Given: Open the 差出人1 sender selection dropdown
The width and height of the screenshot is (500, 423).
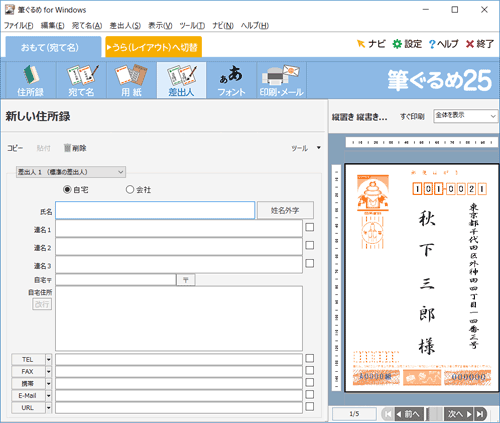Looking at the screenshot, I should coord(71,172).
